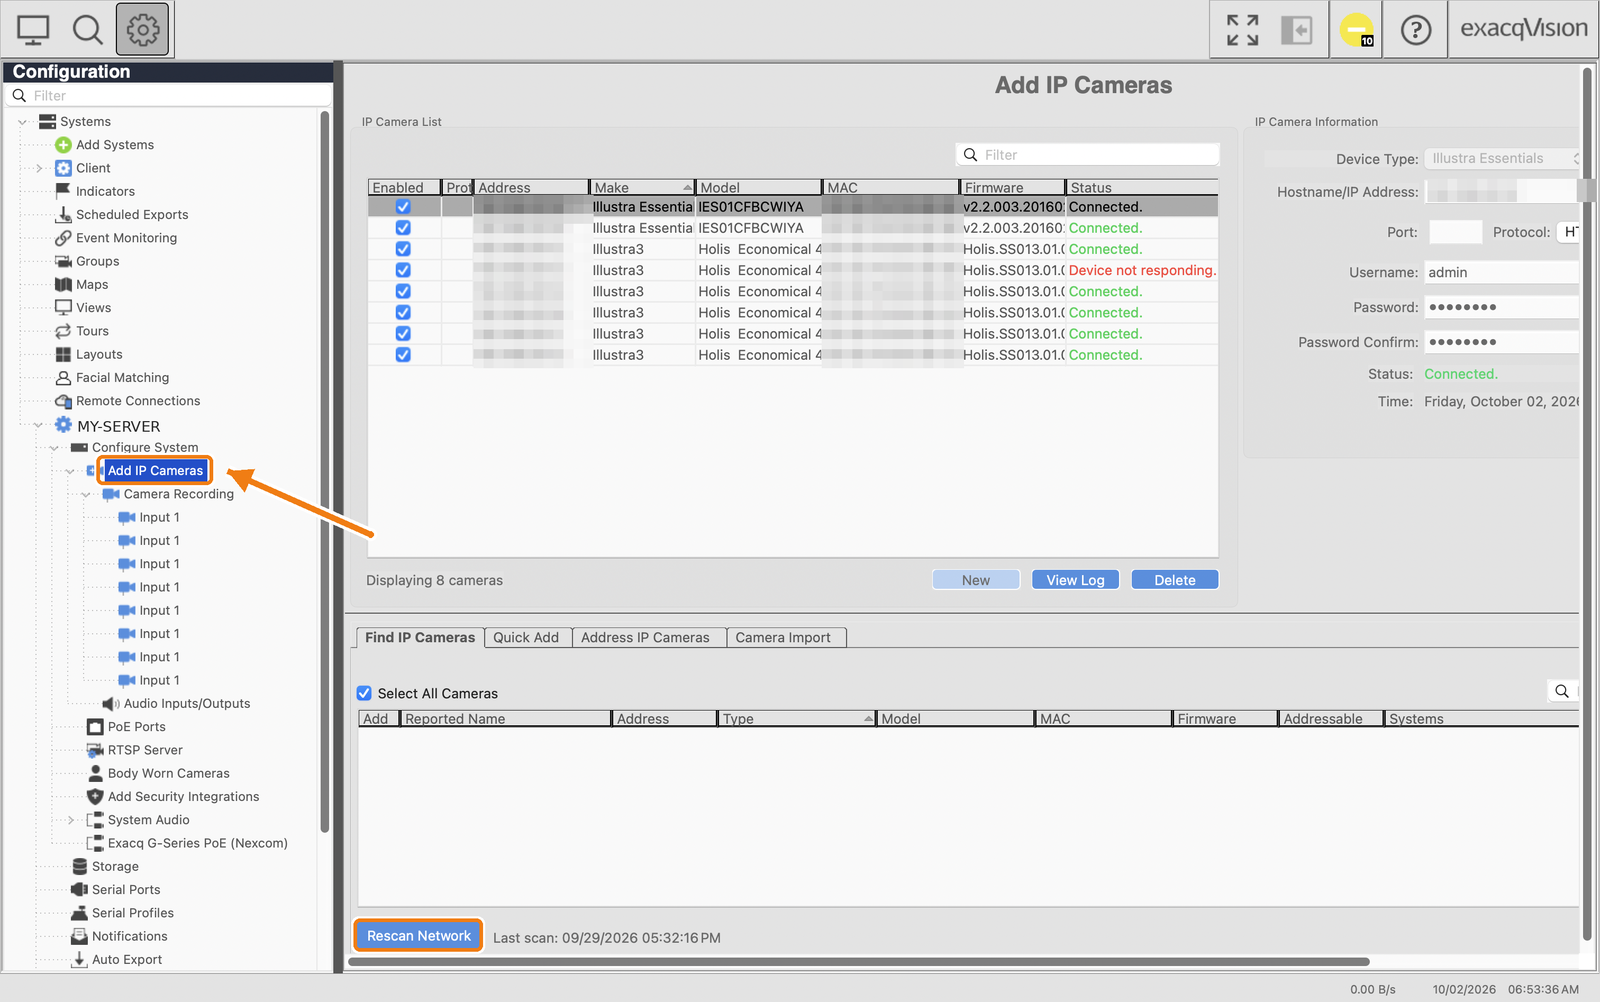The height and width of the screenshot is (1002, 1600).
Task: Toggle Enabled checkbox on last Illustra3 row
Action: click(x=403, y=355)
